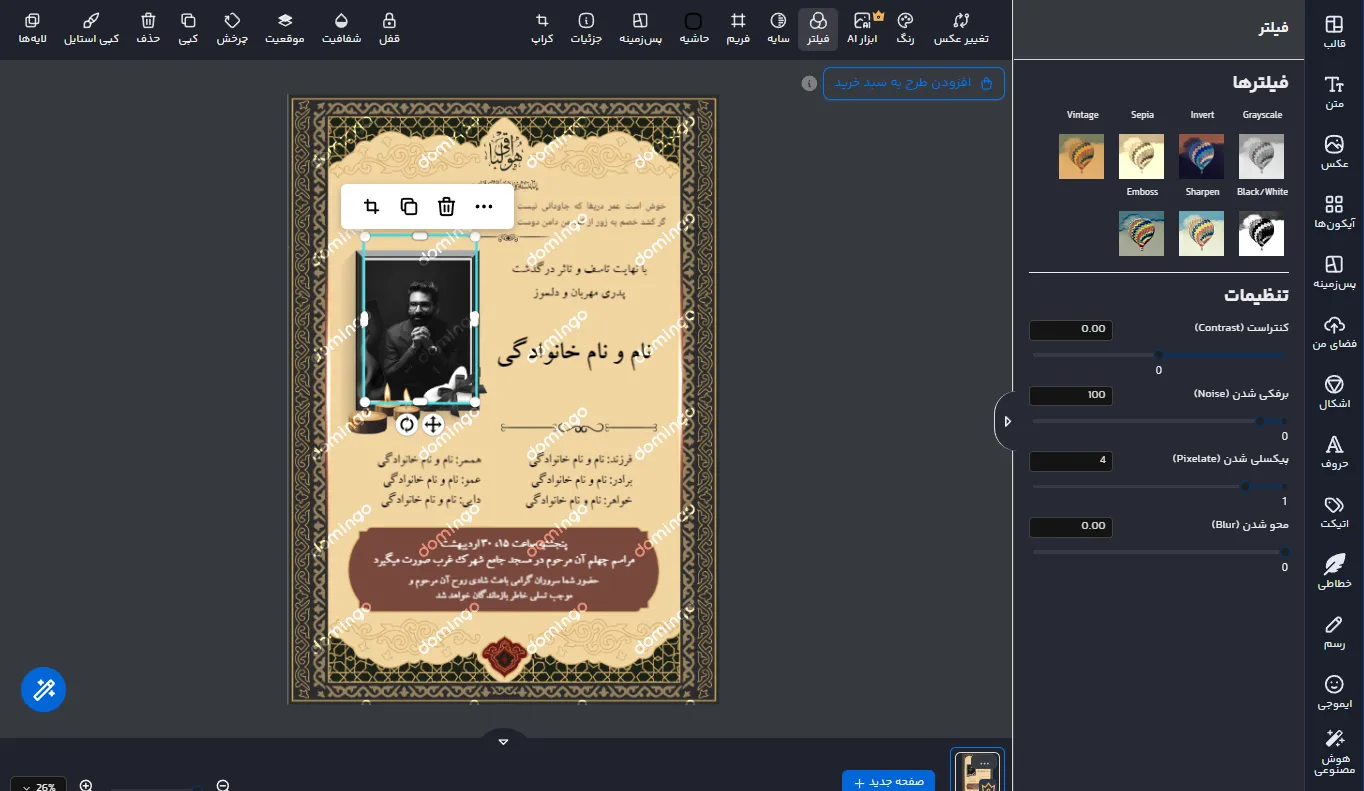Apply the Grayscale filter thumbnail

pos(1261,156)
